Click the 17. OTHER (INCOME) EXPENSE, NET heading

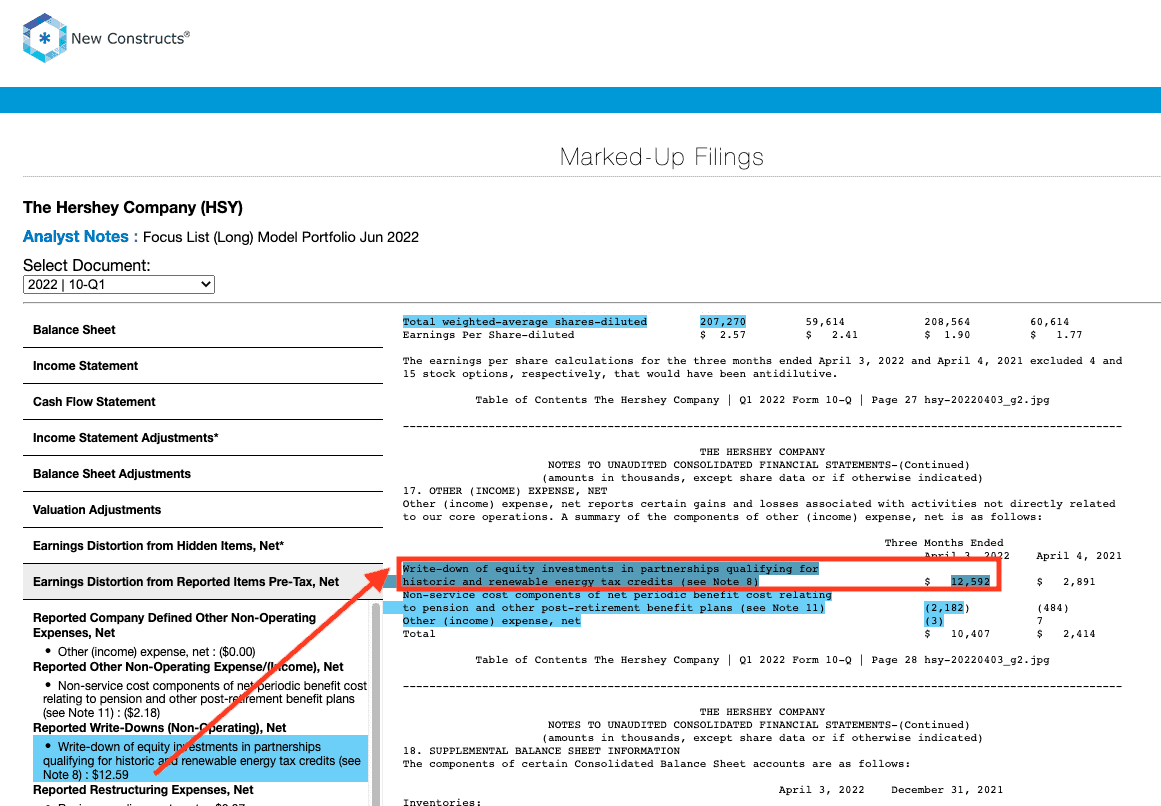(505, 491)
